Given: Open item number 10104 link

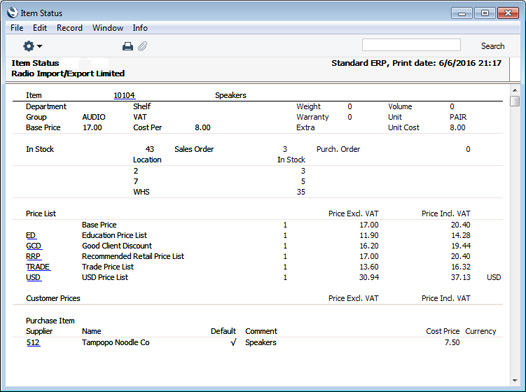Looking at the screenshot, I should click(124, 96).
